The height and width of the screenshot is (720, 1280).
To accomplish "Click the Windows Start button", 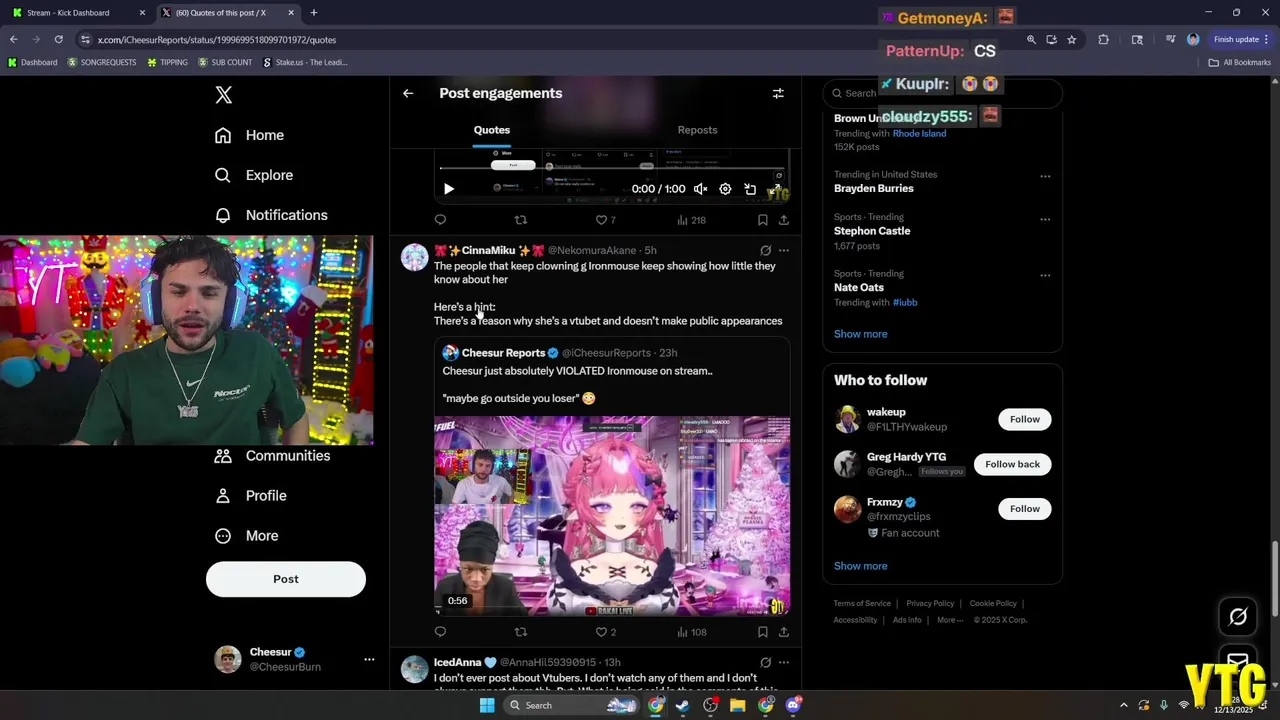I will tap(487, 705).
